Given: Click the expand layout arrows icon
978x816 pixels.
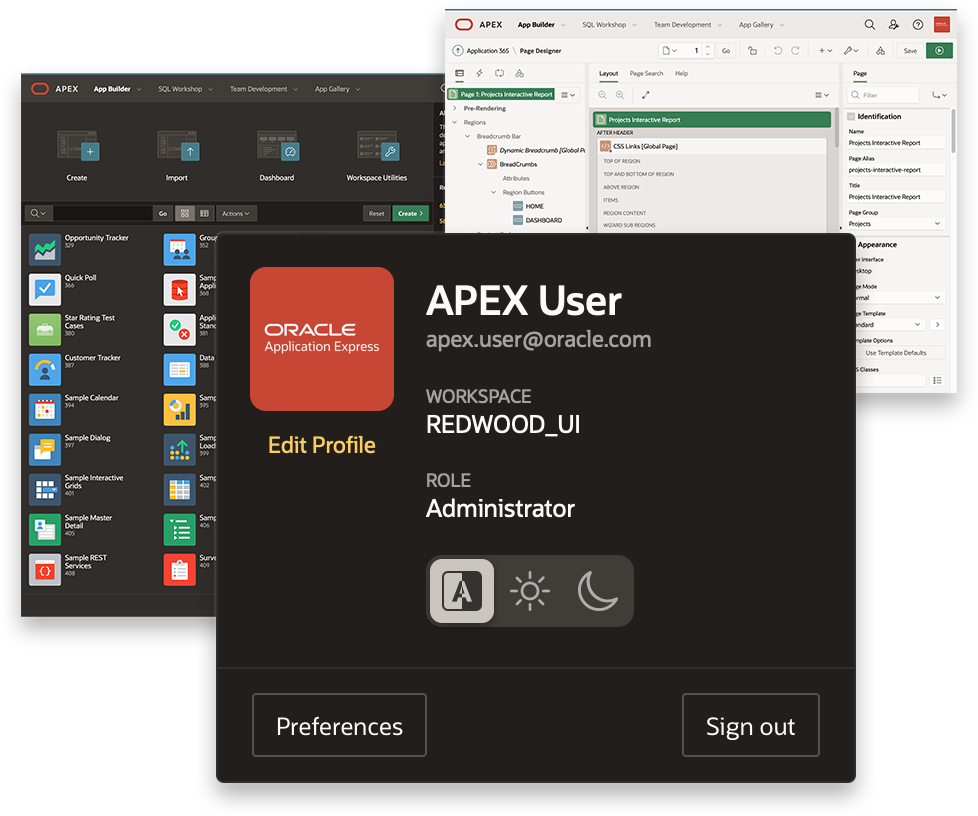Looking at the screenshot, I should pos(646,95).
